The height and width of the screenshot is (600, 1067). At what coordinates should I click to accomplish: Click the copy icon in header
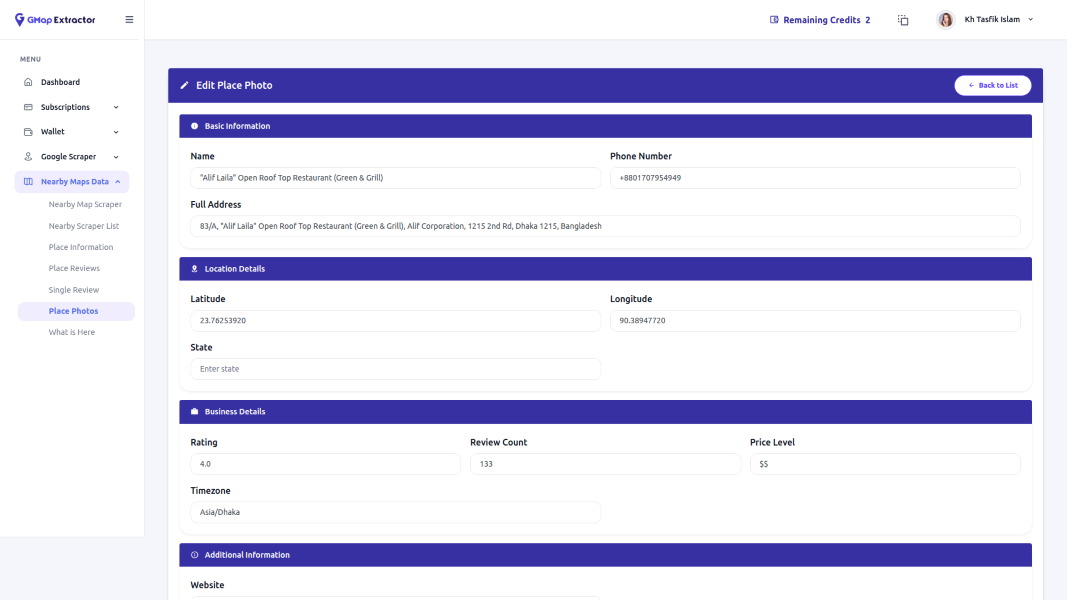click(x=903, y=20)
